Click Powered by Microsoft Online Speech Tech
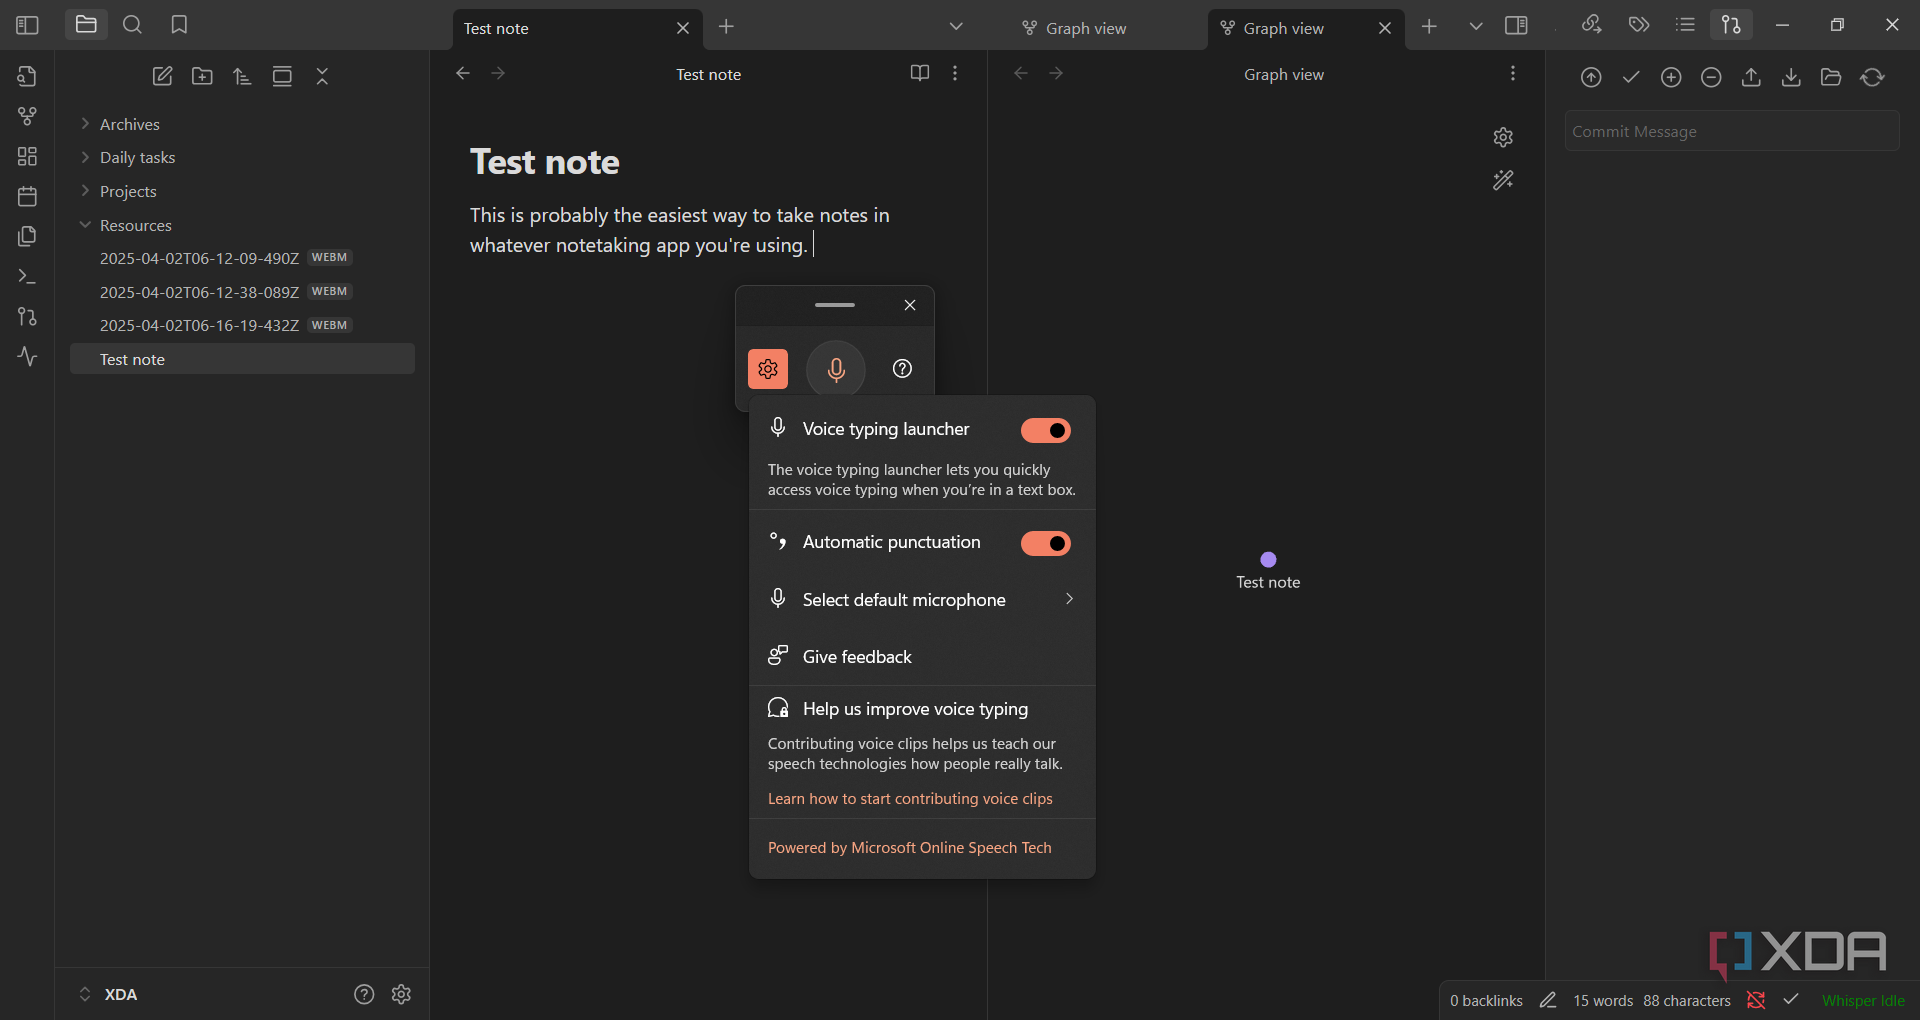This screenshot has width=1920, height=1020. (910, 847)
